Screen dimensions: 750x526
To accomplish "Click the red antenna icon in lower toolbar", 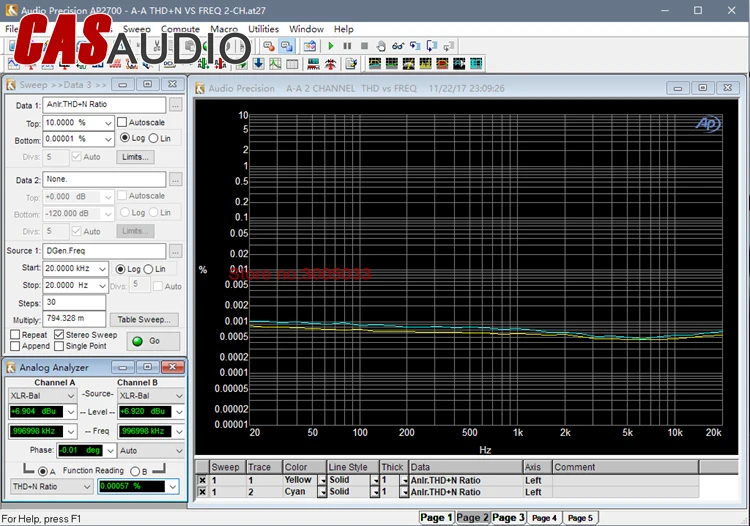I will (x=330, y=64).
